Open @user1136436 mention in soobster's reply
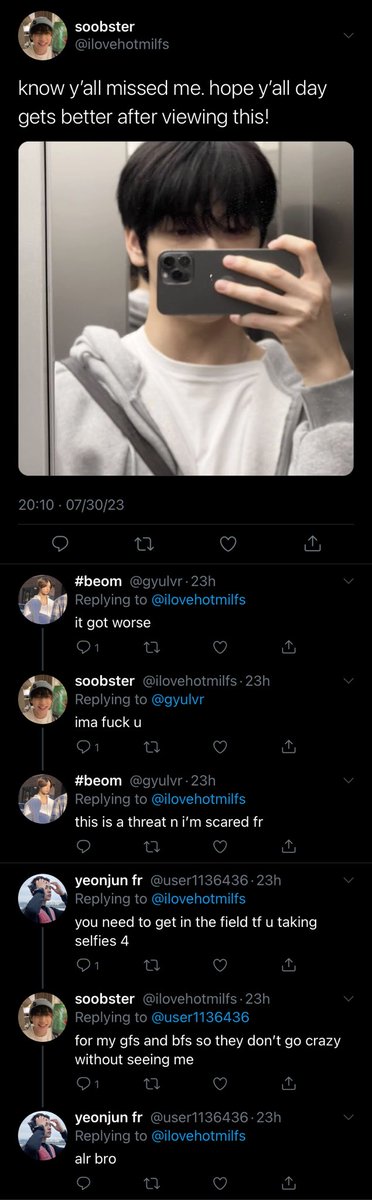Viewport: 372px width, 1200px height. point(199,1016)
